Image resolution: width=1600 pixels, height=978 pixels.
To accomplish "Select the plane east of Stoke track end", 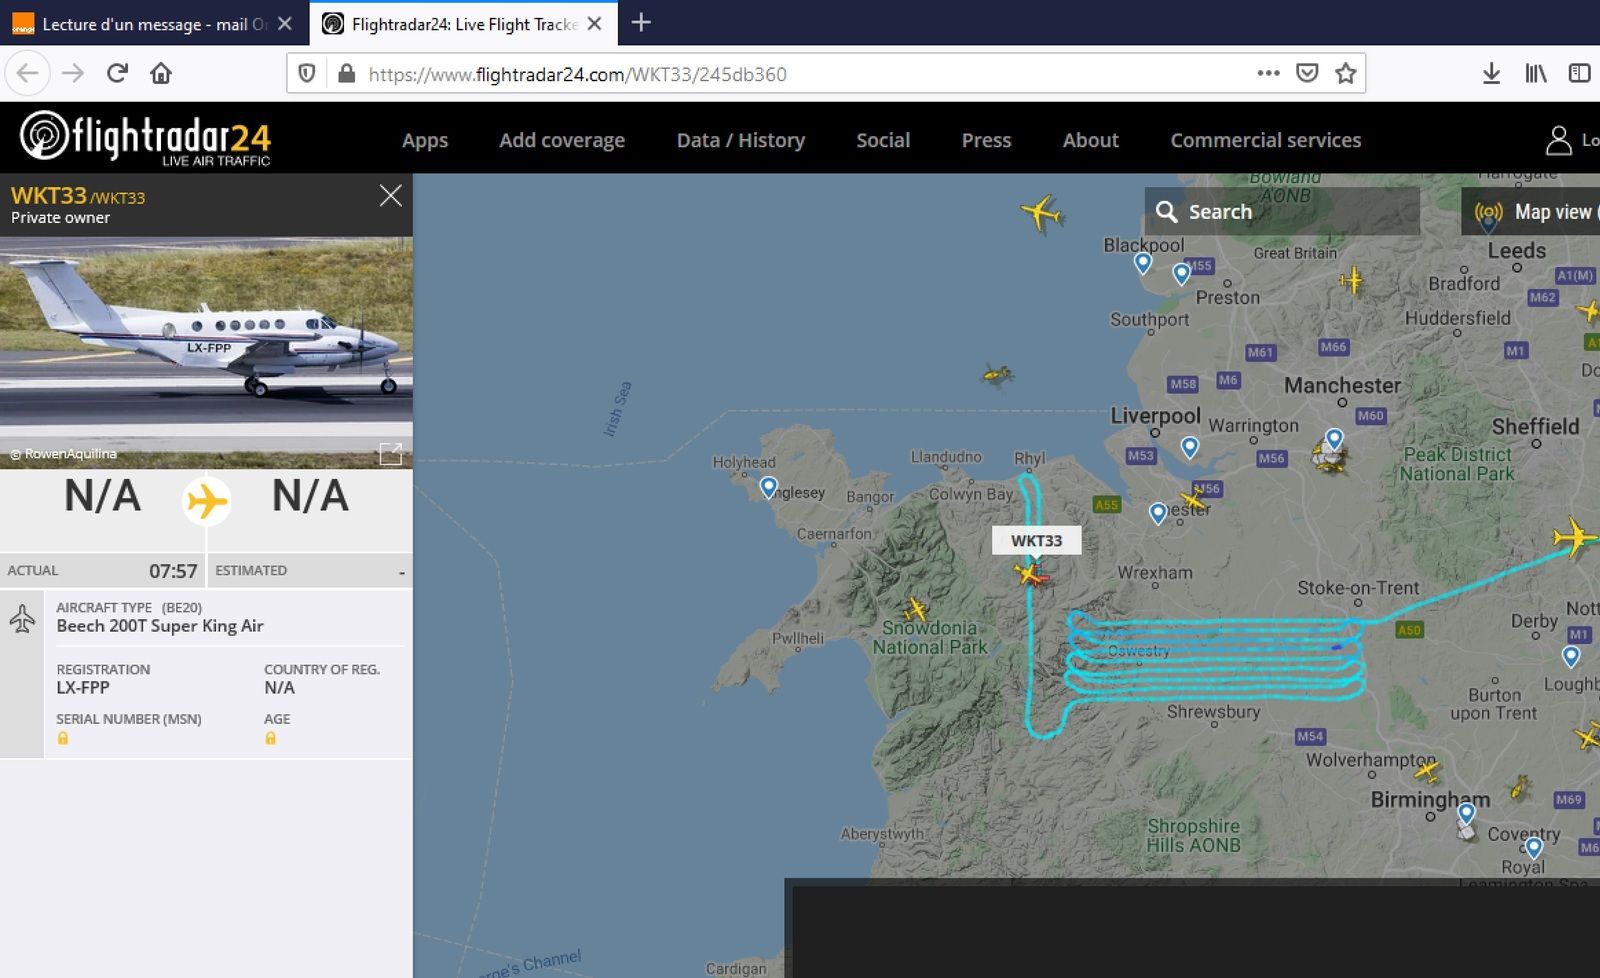I will 1575,538.
